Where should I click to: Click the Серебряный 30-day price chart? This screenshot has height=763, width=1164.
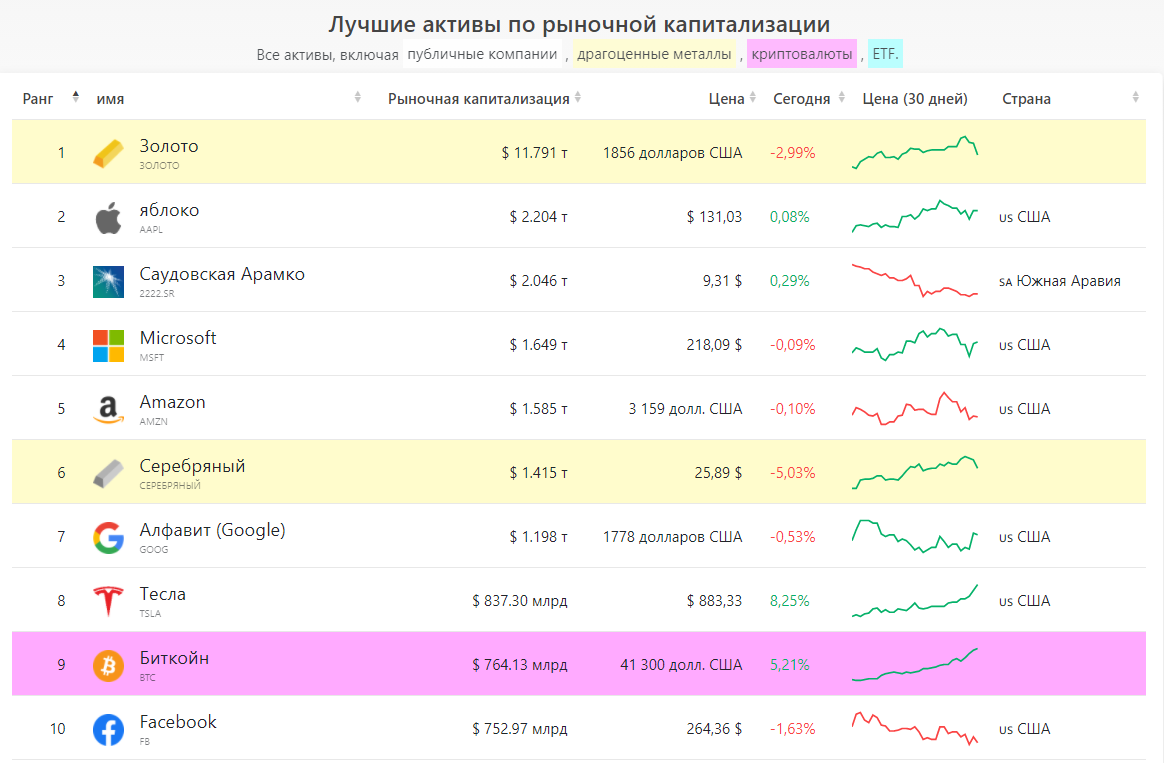[915, 473]
